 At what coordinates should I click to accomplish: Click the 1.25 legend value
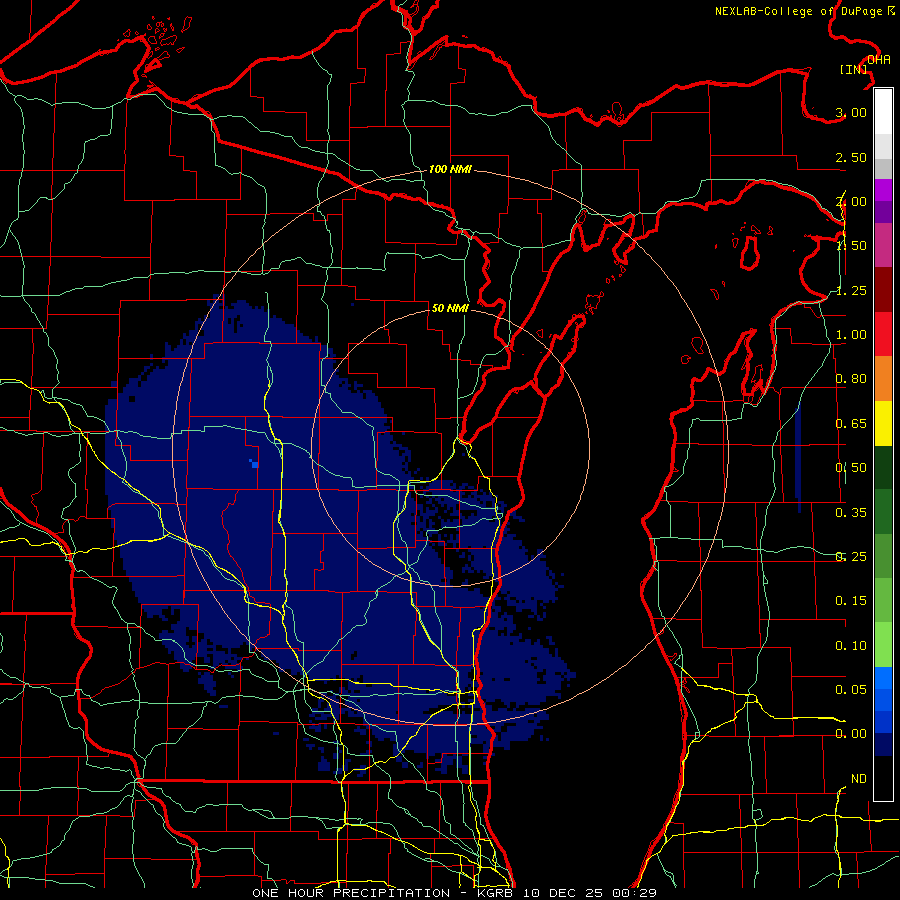851,290
